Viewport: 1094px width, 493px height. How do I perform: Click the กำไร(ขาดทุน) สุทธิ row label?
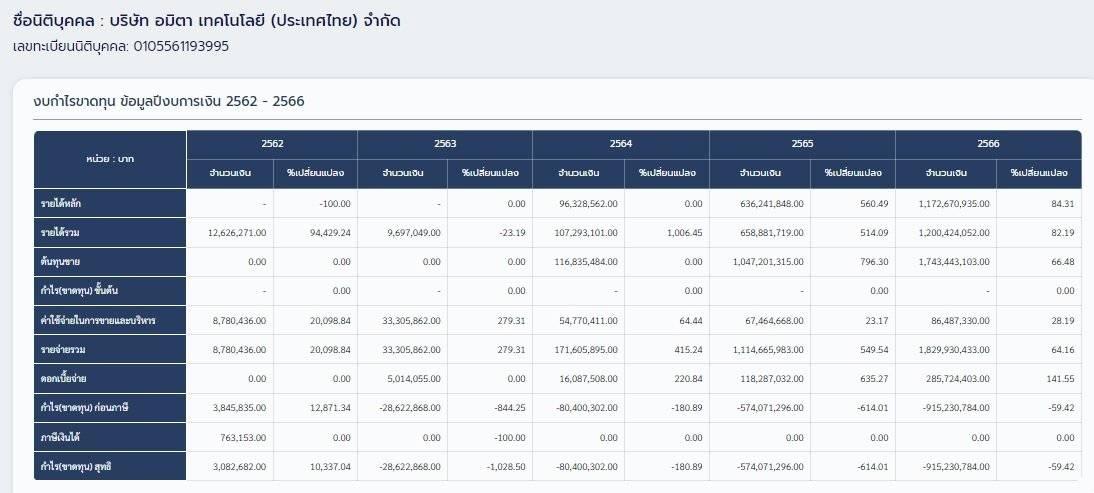coord(110,467)
